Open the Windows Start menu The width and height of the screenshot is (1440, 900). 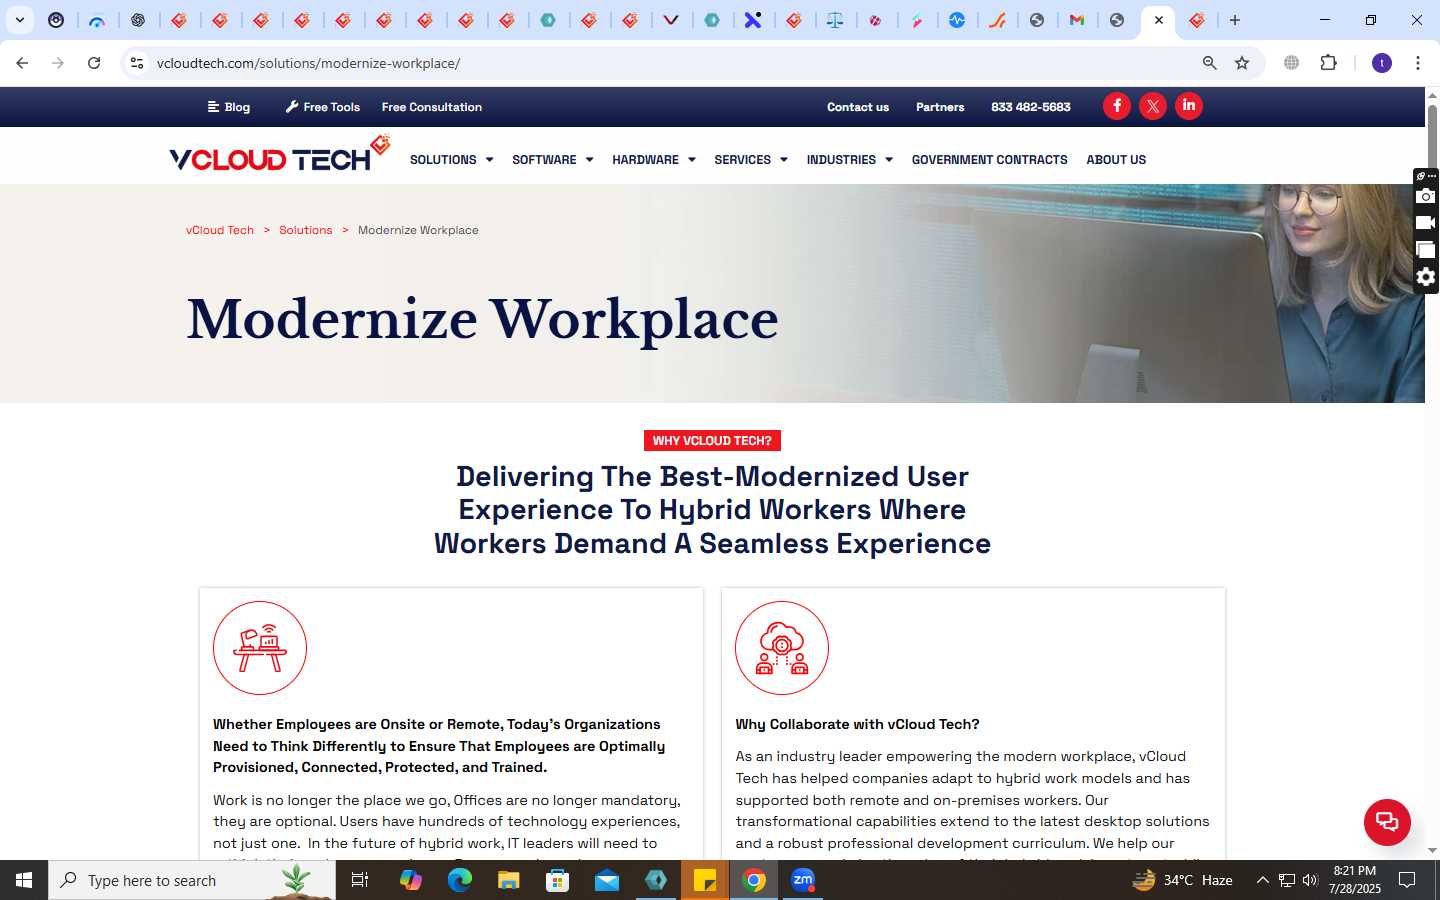click(24, 880)
